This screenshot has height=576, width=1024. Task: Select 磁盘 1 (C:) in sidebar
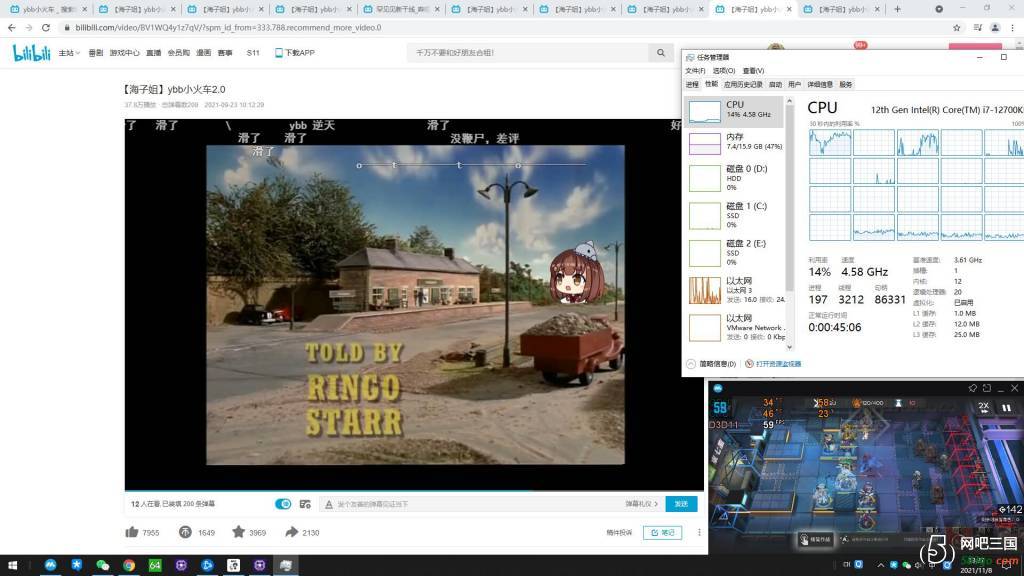click(x=735, y=215)
